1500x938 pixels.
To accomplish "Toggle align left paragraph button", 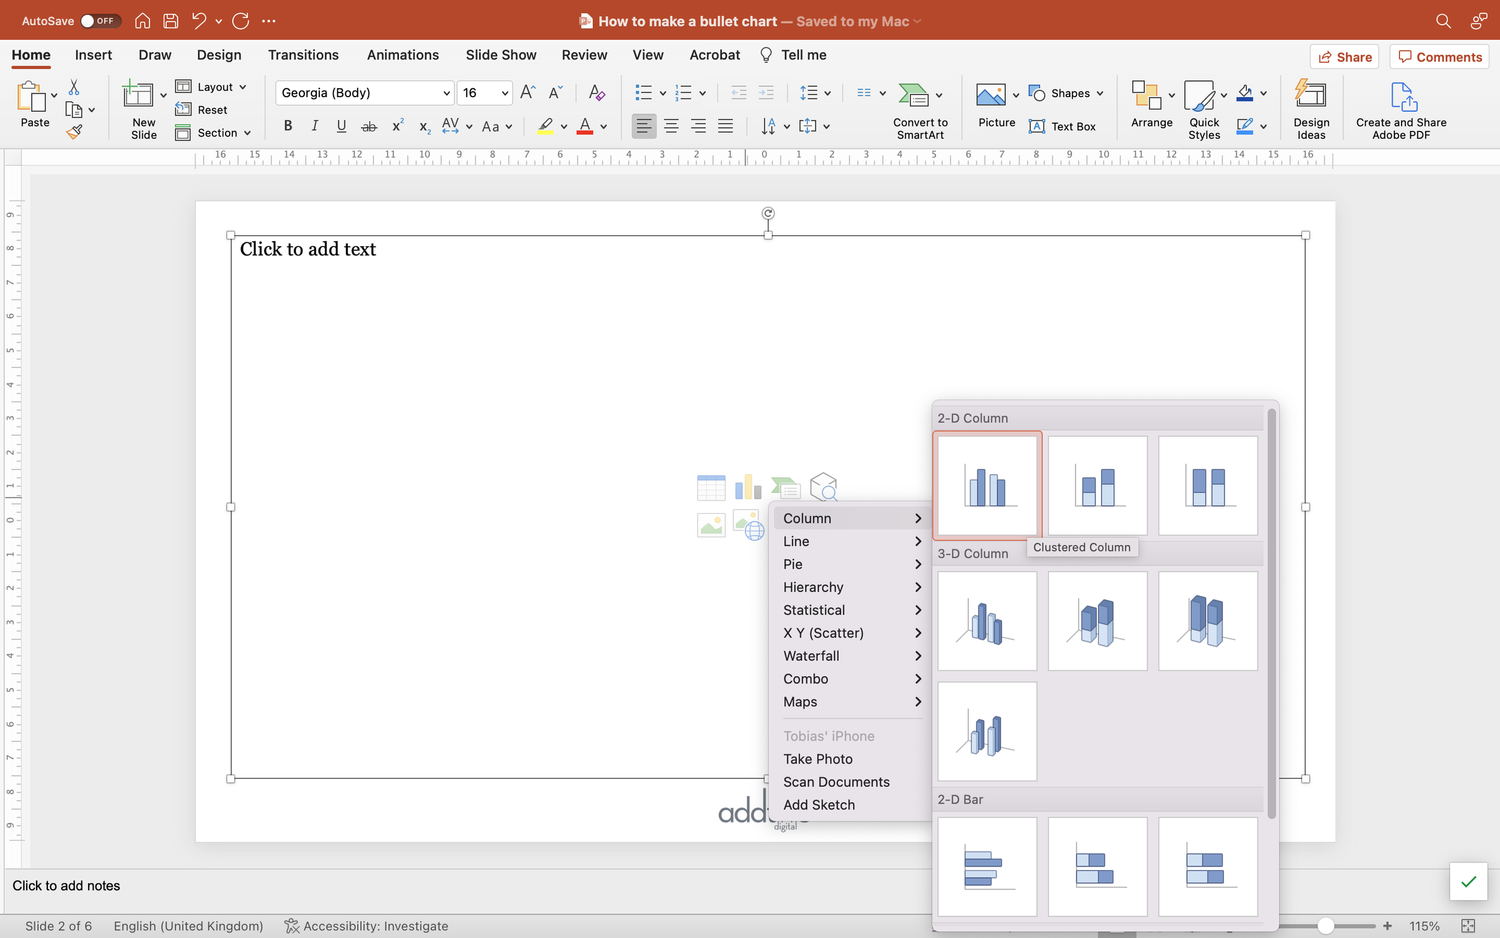I will tap(644, 126).
